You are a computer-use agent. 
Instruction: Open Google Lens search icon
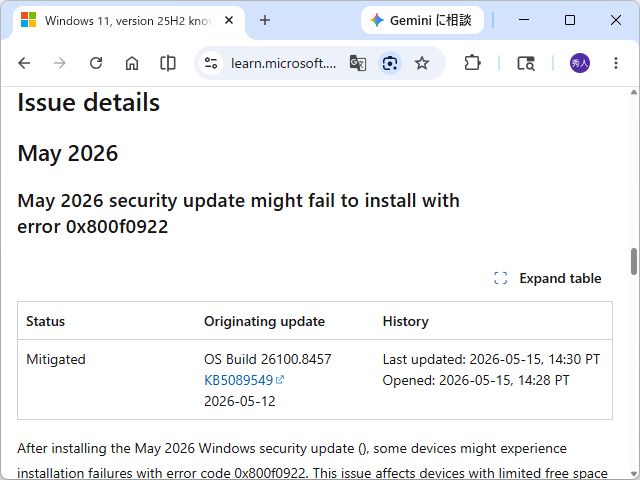pyautogui.click(x=390, y=63)
